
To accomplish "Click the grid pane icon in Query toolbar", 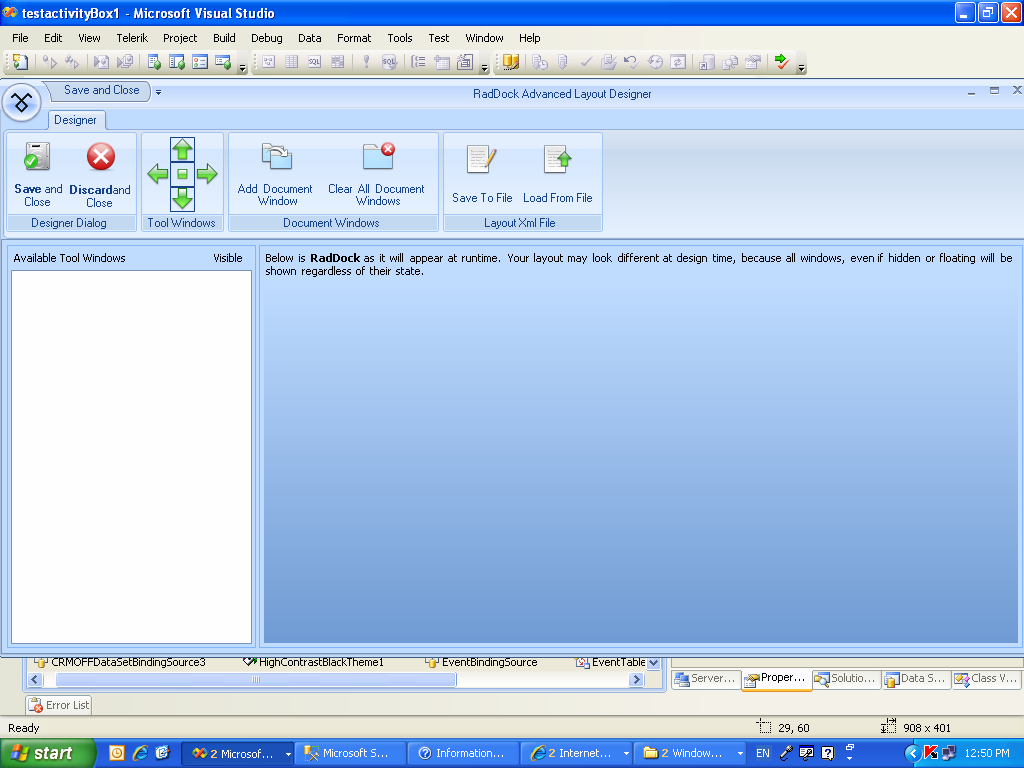I will (291, 62).
